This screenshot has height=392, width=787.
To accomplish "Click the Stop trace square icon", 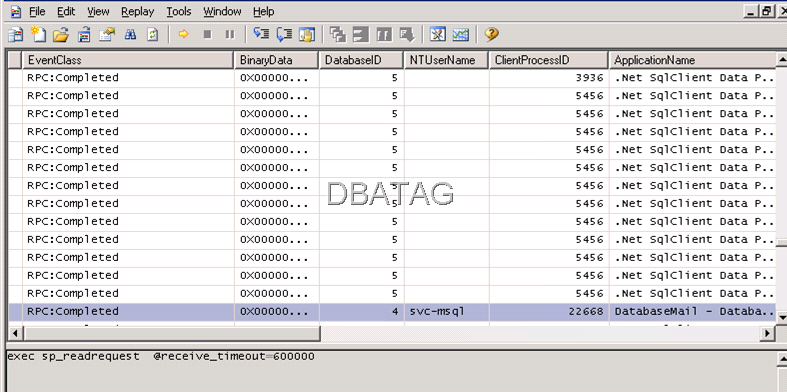I will click(x=207, y=35).
